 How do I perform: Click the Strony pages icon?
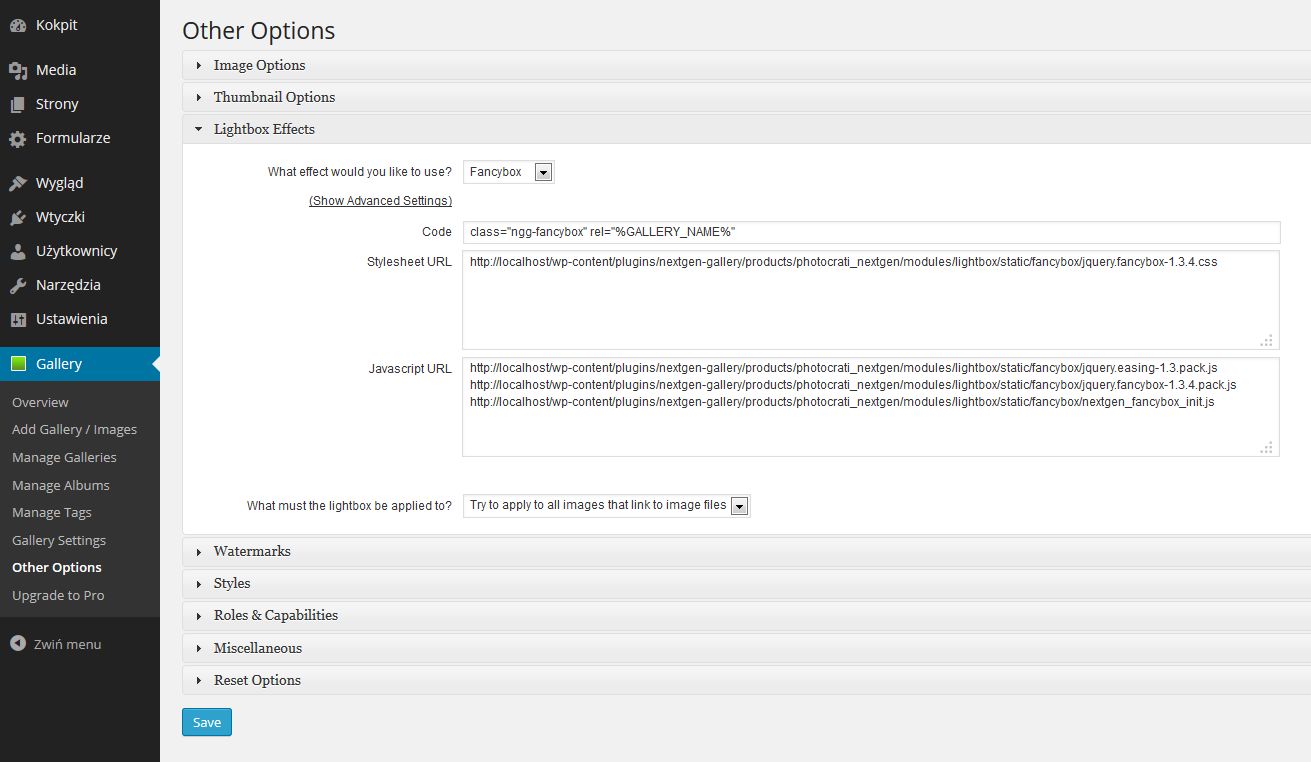click(18, 104)
